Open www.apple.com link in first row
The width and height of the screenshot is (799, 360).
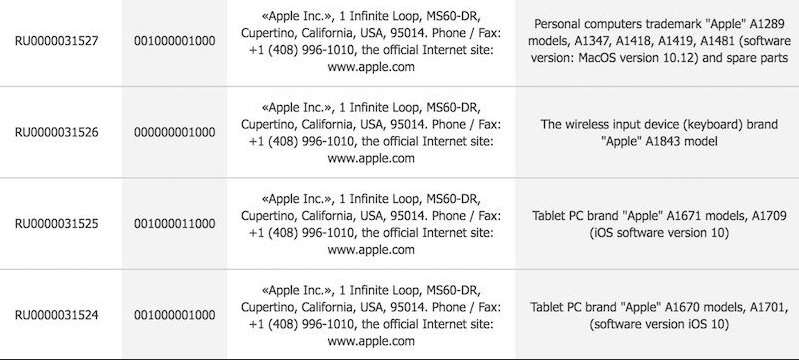tap(371, 66)
